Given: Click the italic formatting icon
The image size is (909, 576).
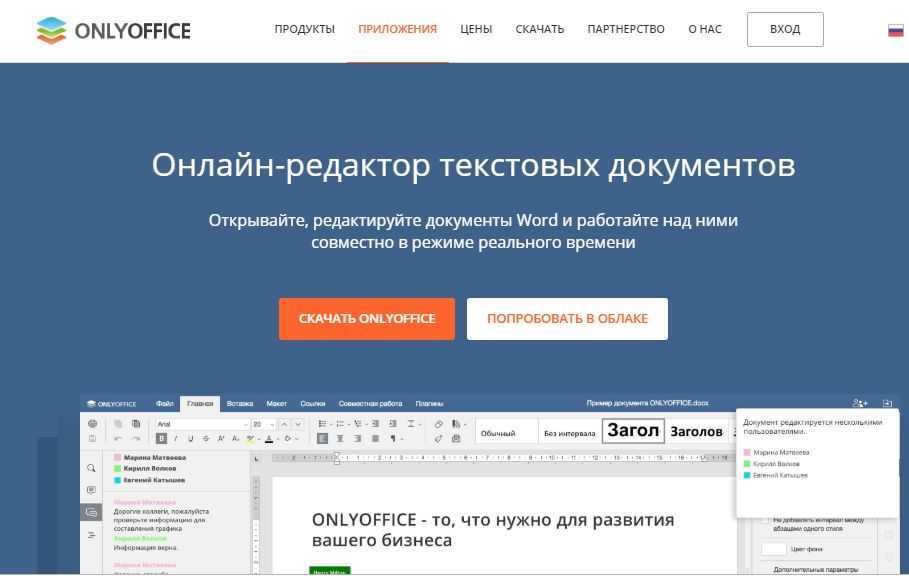Looking at the screenshot, I should click(x=177, y=438).
